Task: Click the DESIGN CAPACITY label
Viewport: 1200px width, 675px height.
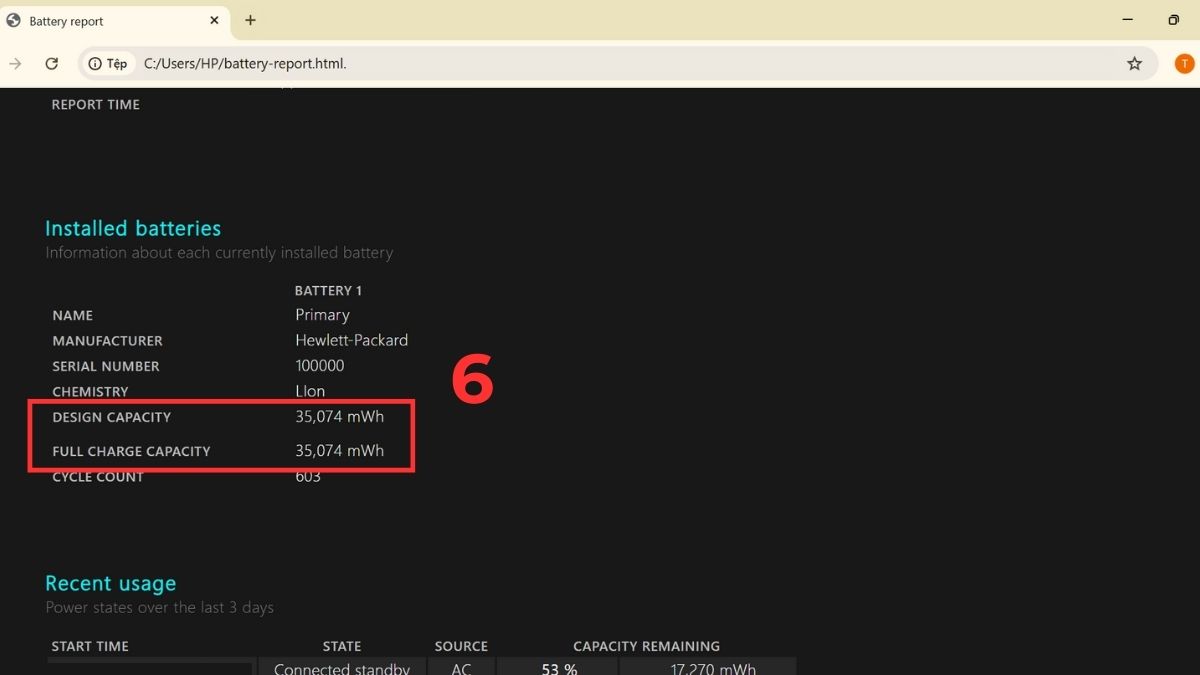Action: pos(112,417)
